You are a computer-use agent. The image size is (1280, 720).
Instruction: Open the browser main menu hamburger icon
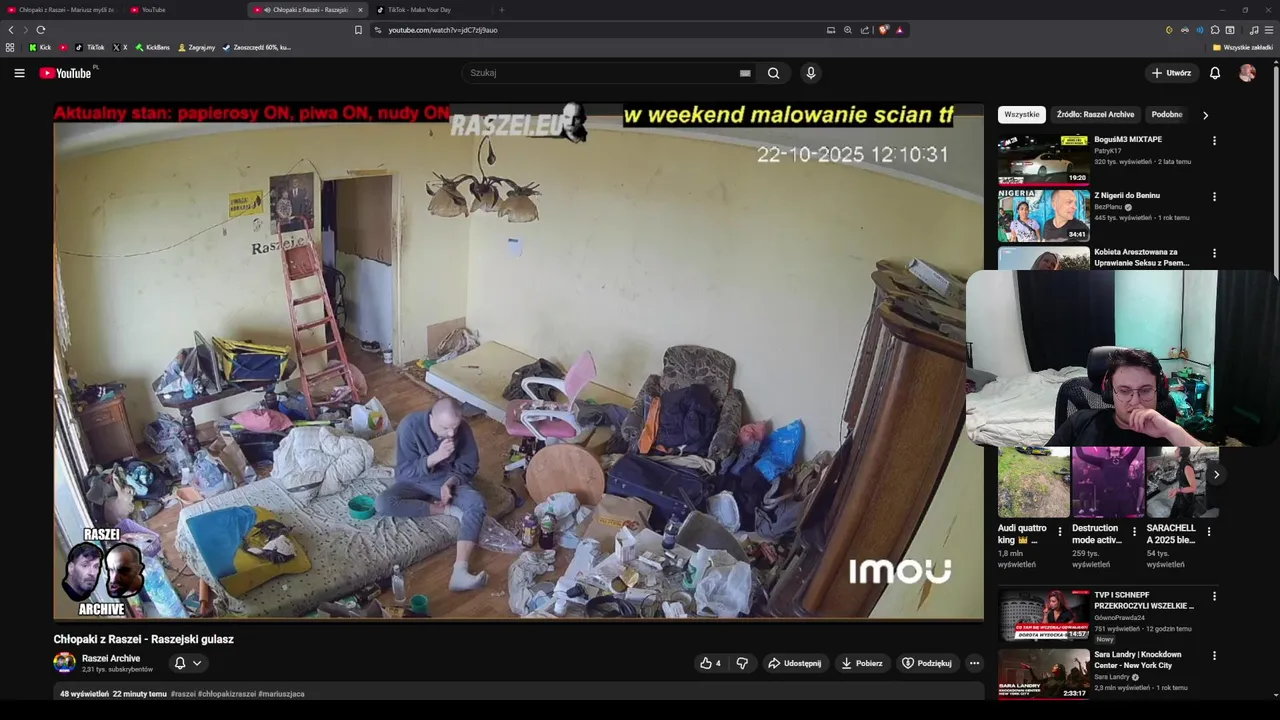[x=1269, y=30]
